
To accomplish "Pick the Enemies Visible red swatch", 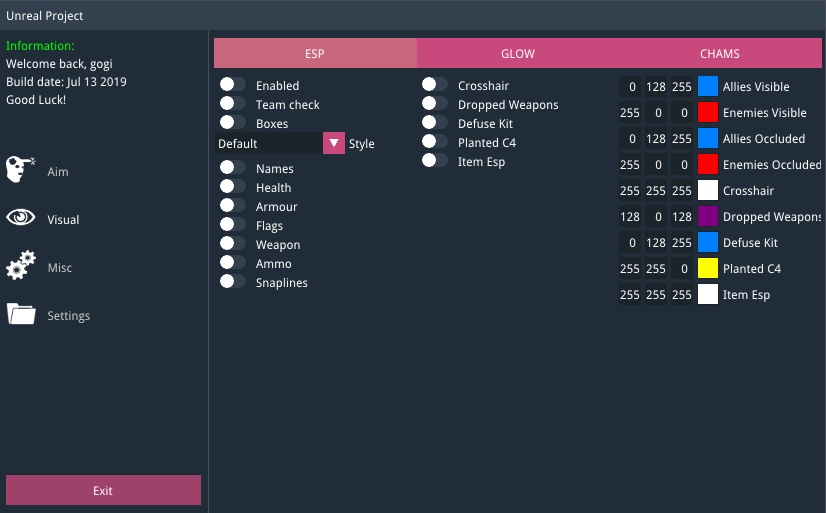I will point(708,113).
